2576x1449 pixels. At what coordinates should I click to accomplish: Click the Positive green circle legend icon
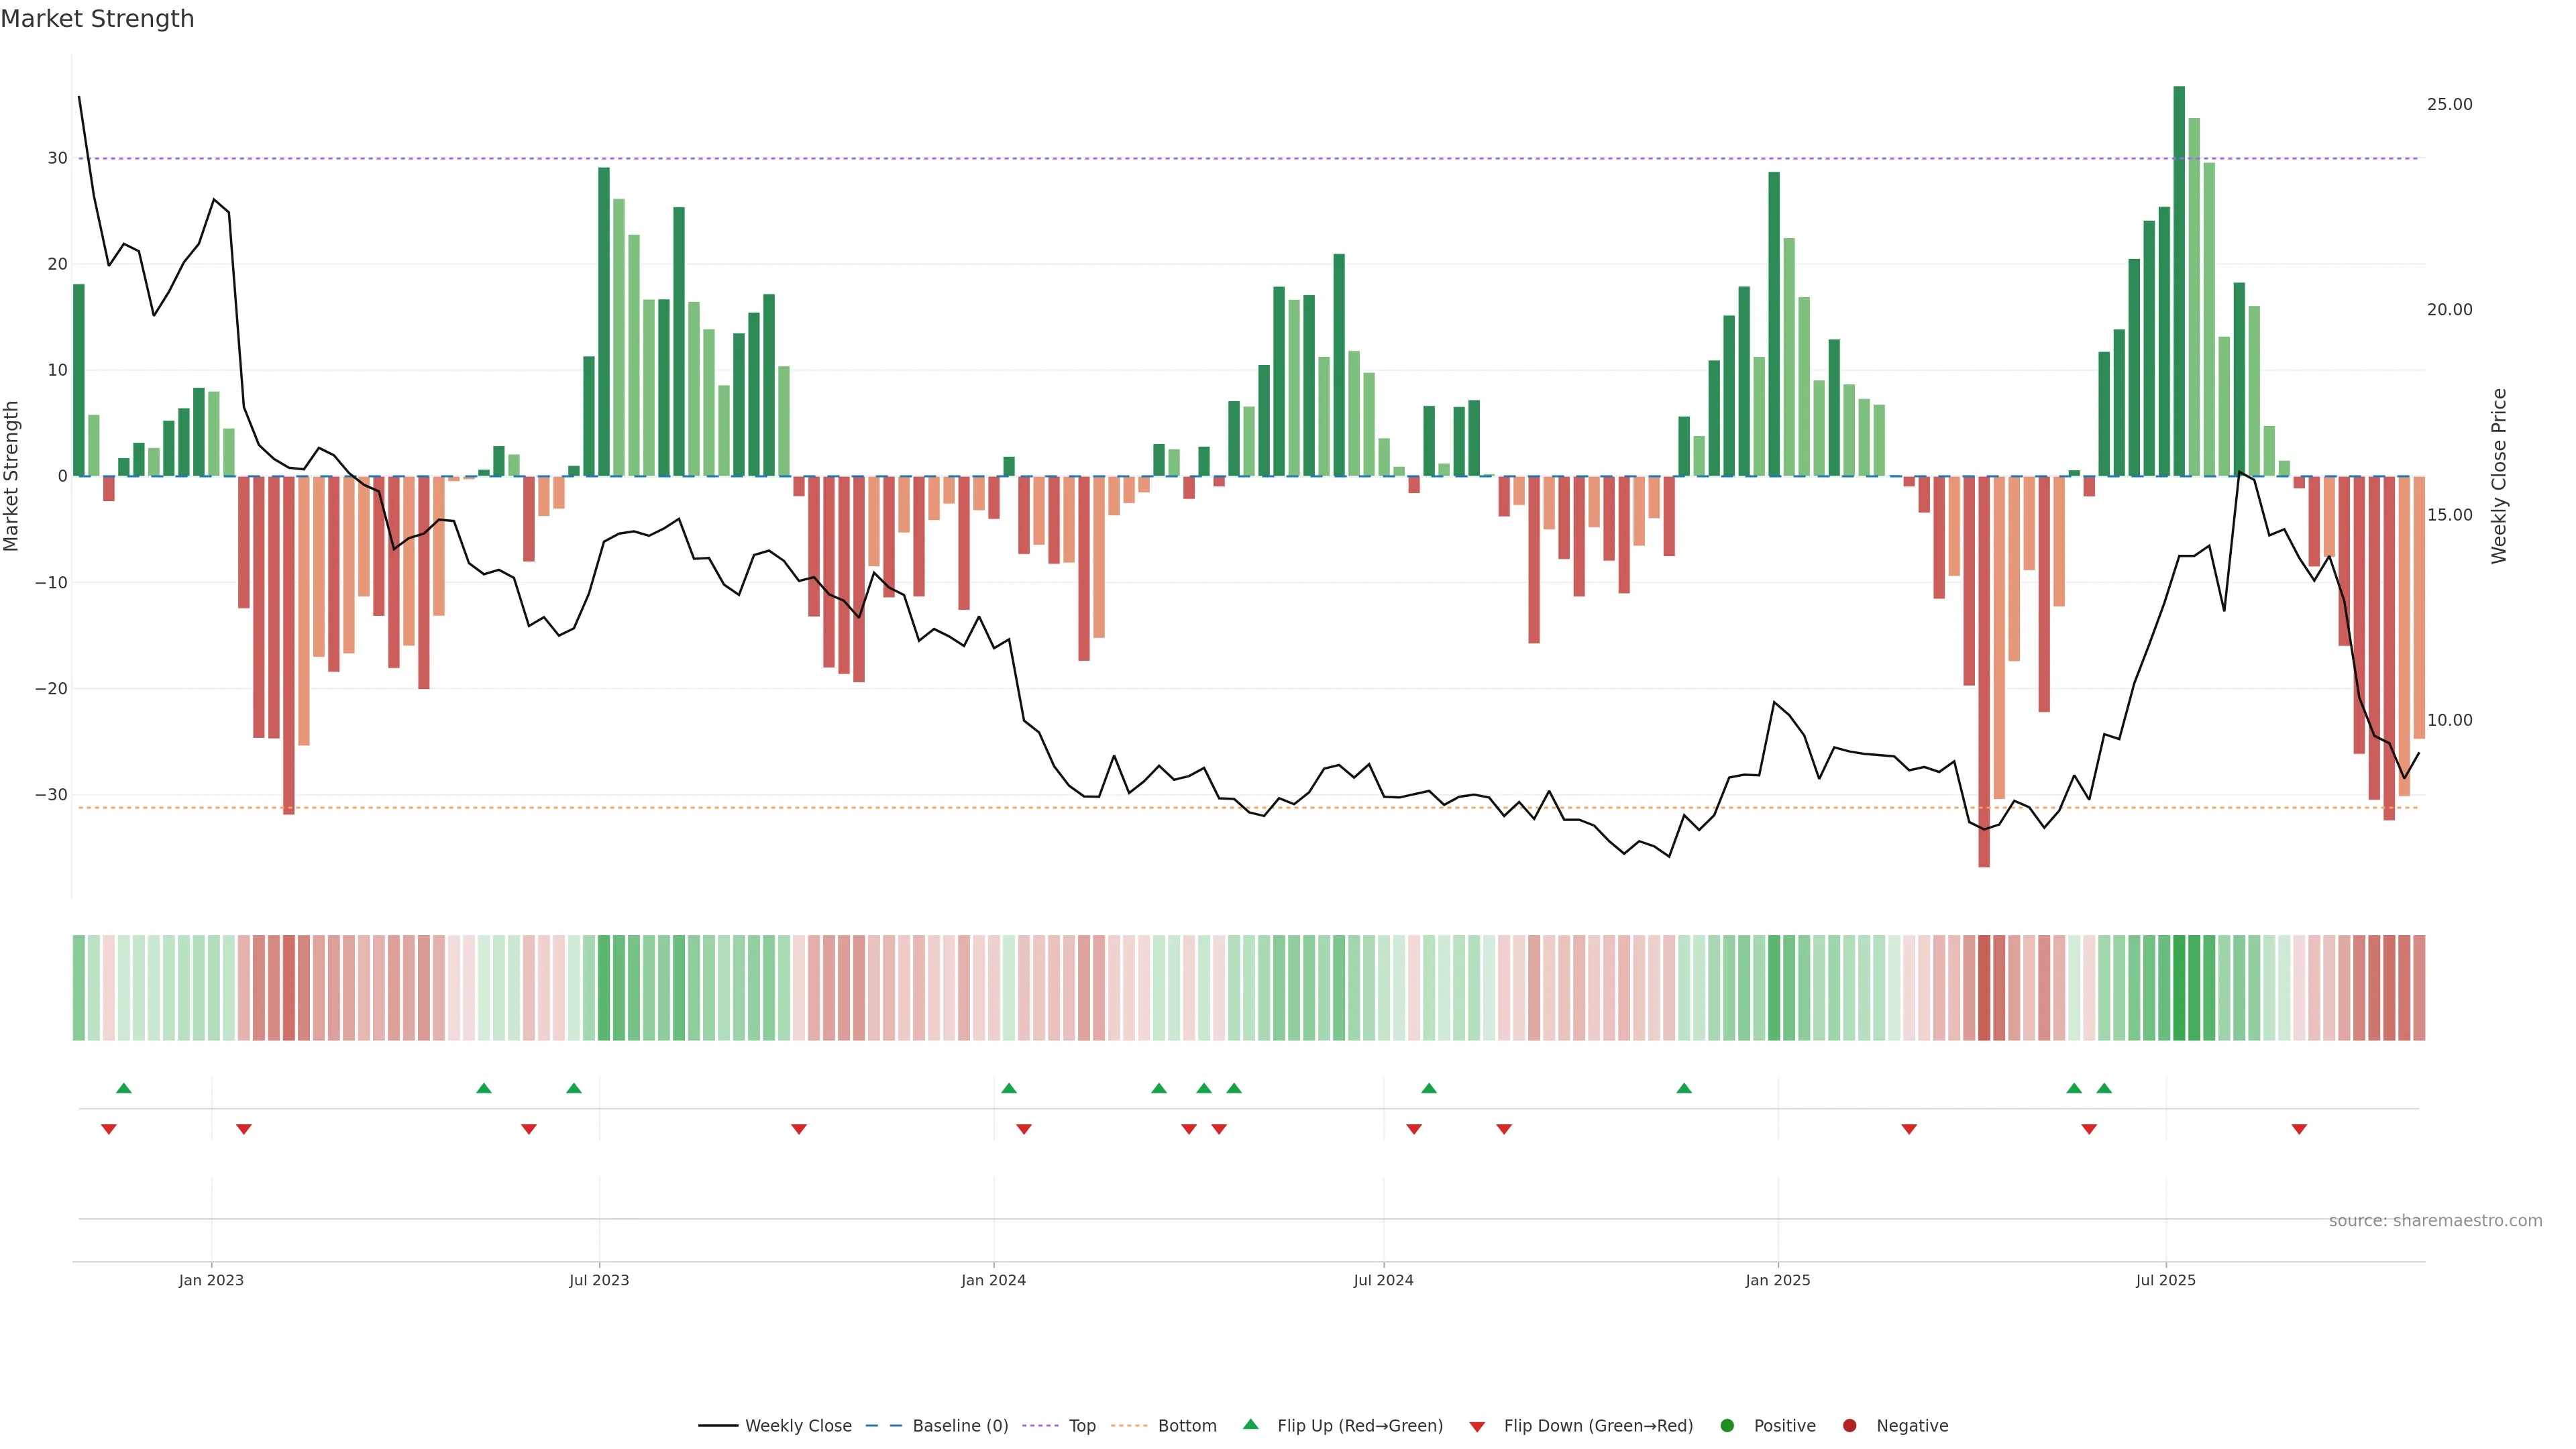(x=1727, y=1426)
